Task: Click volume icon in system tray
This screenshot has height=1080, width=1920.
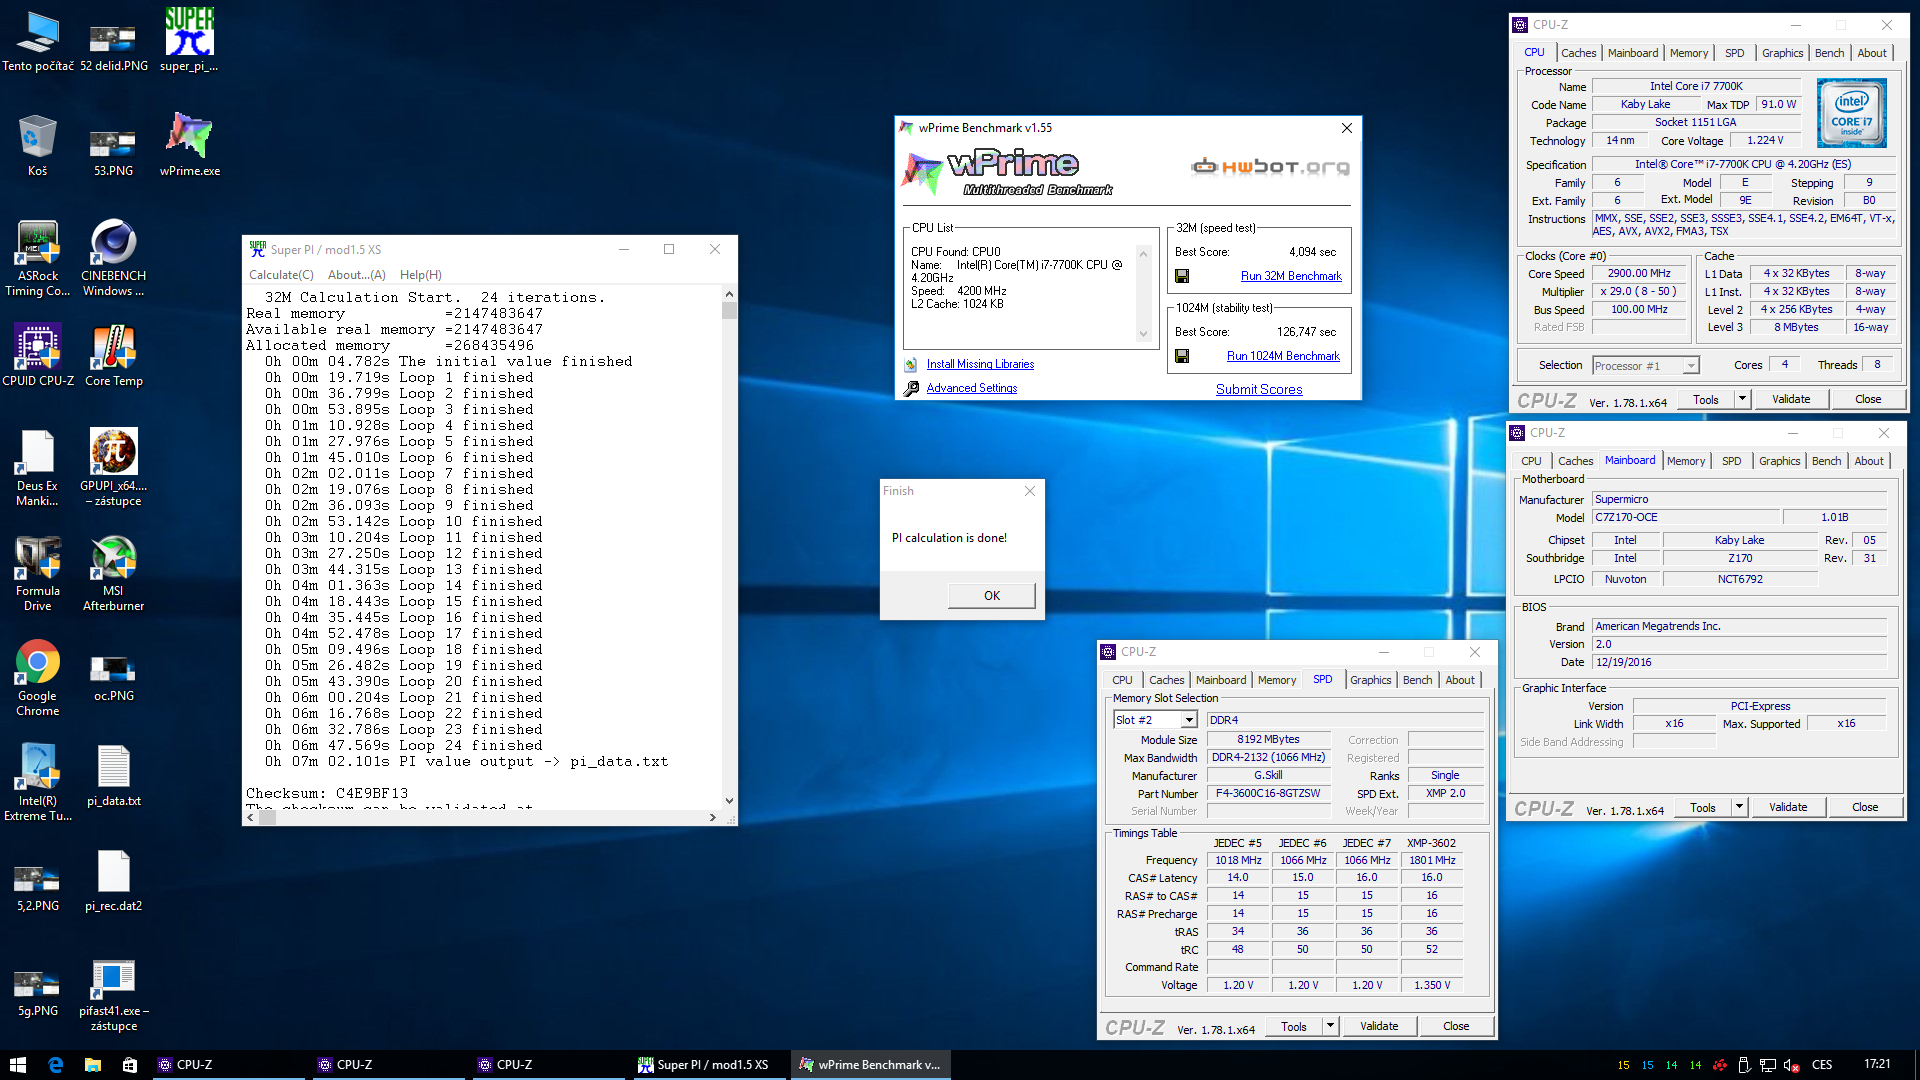Action: (x=1791, y=1065)
